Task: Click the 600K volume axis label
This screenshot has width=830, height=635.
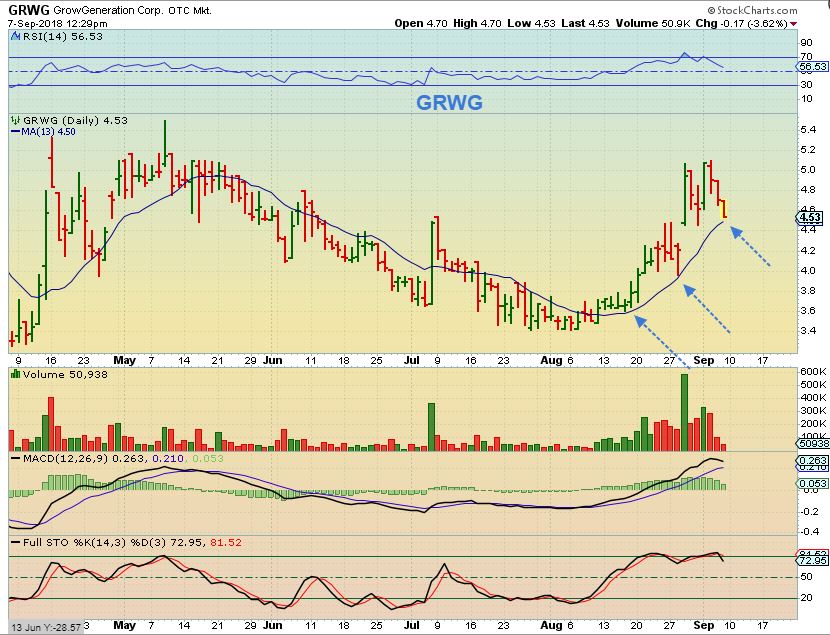Action: tap(814, 372)
